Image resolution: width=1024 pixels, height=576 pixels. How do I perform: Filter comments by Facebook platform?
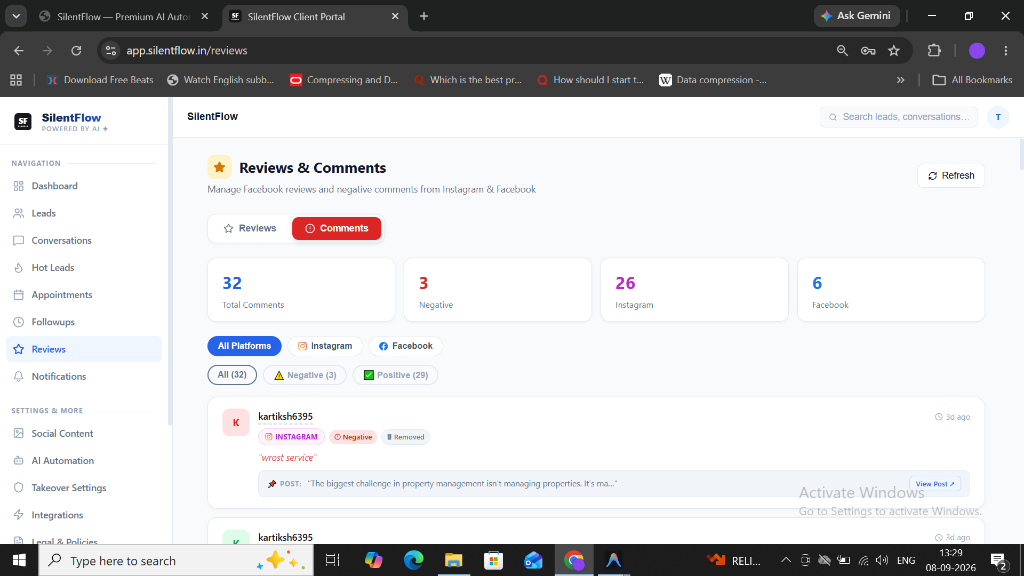click(x=406, y=346)
